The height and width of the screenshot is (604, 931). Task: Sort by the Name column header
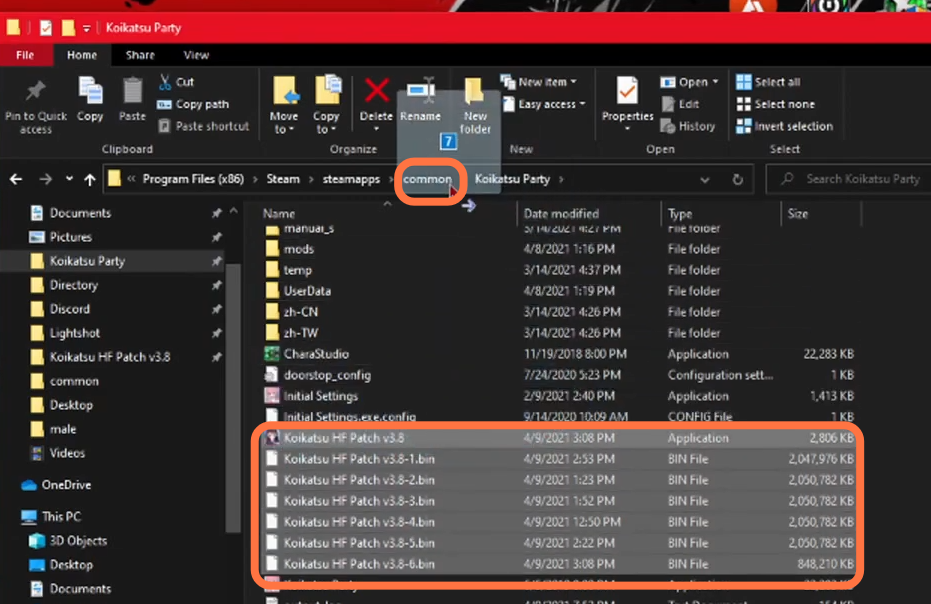[278, 214]
